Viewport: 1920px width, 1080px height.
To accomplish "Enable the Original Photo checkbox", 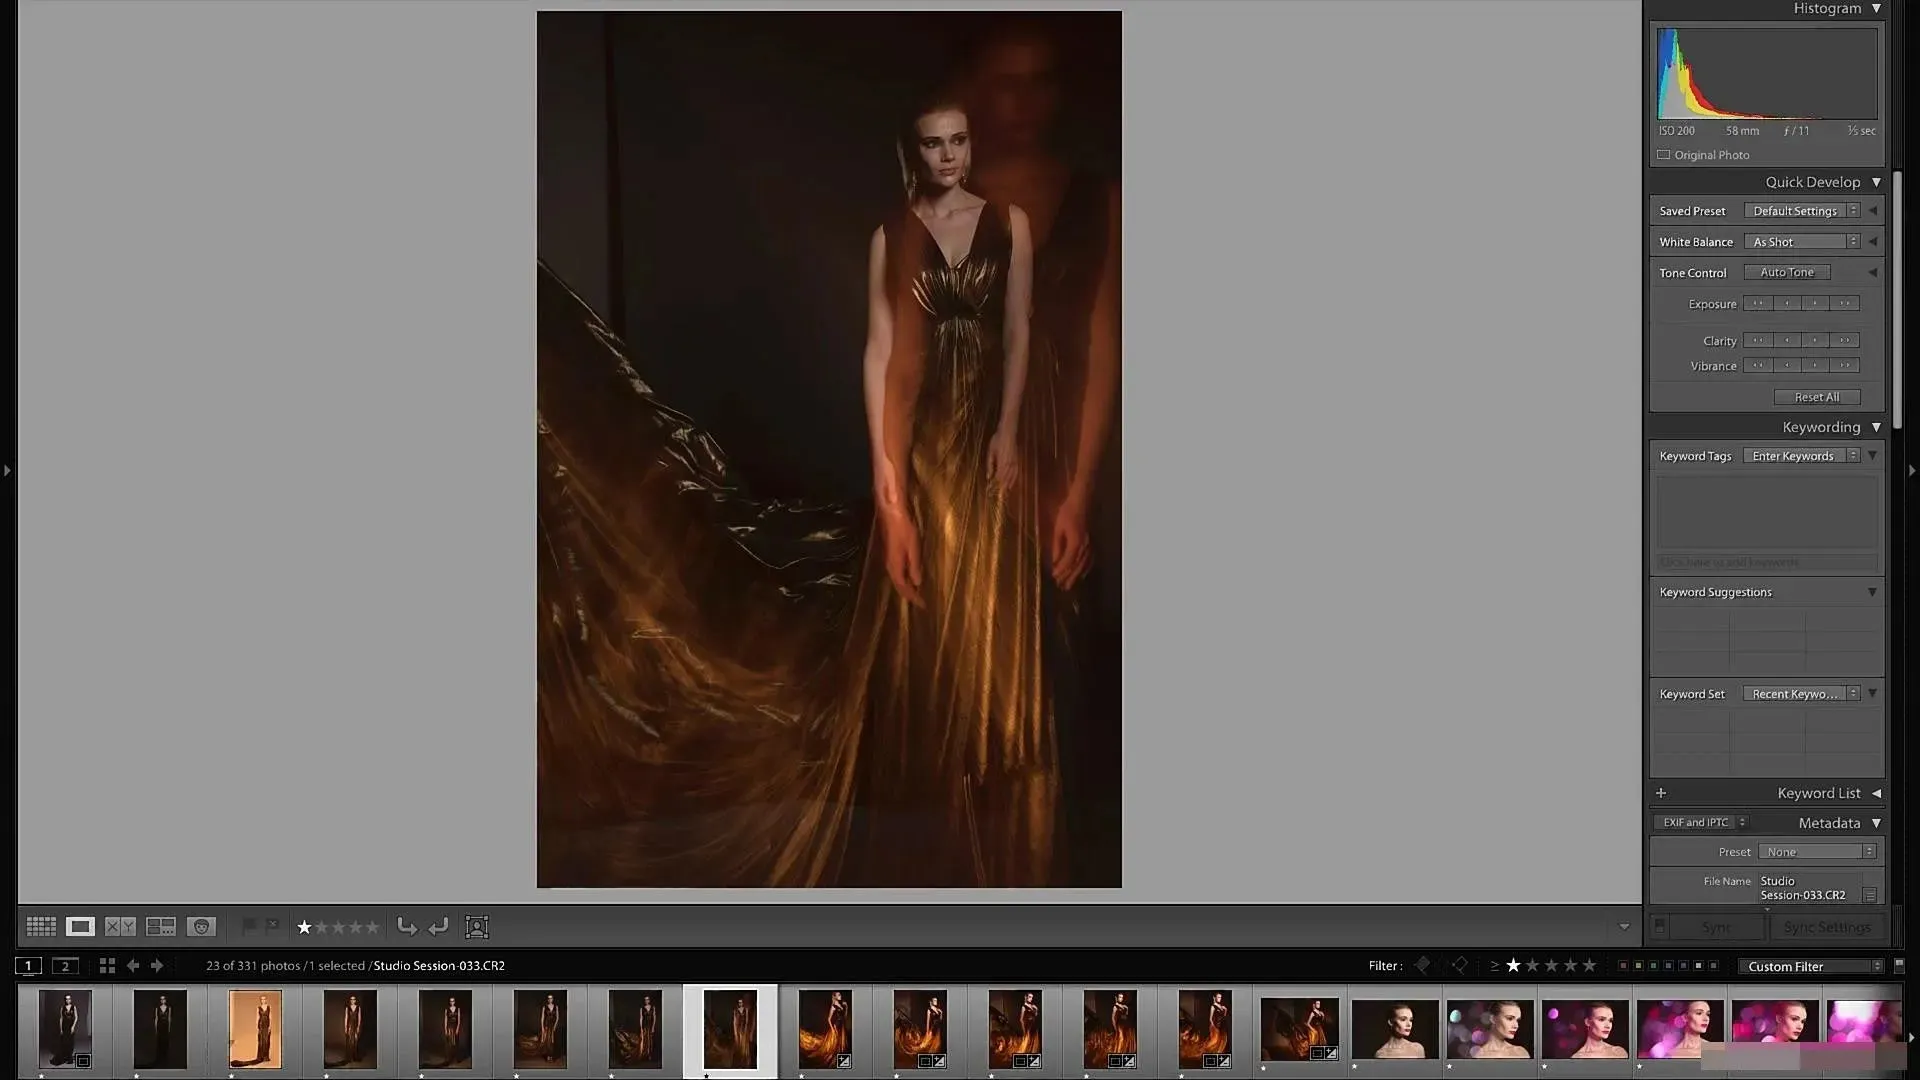I will (1664, 155).
